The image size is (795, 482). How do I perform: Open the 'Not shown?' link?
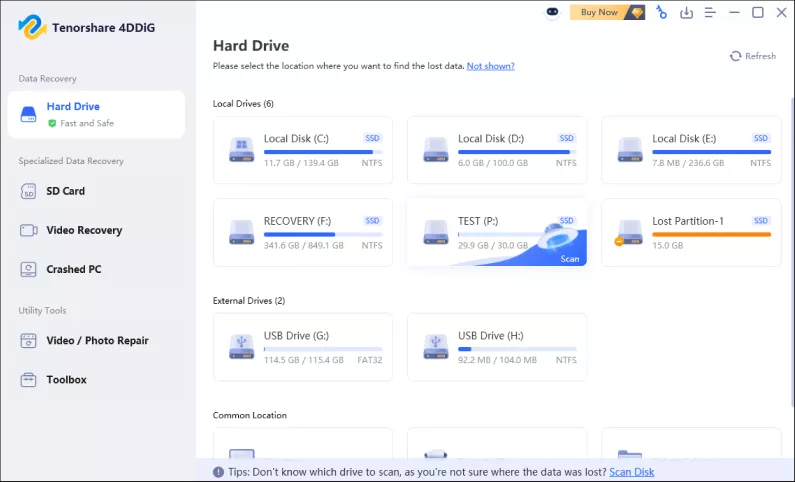pyautogui.click(x=490, y=66)
